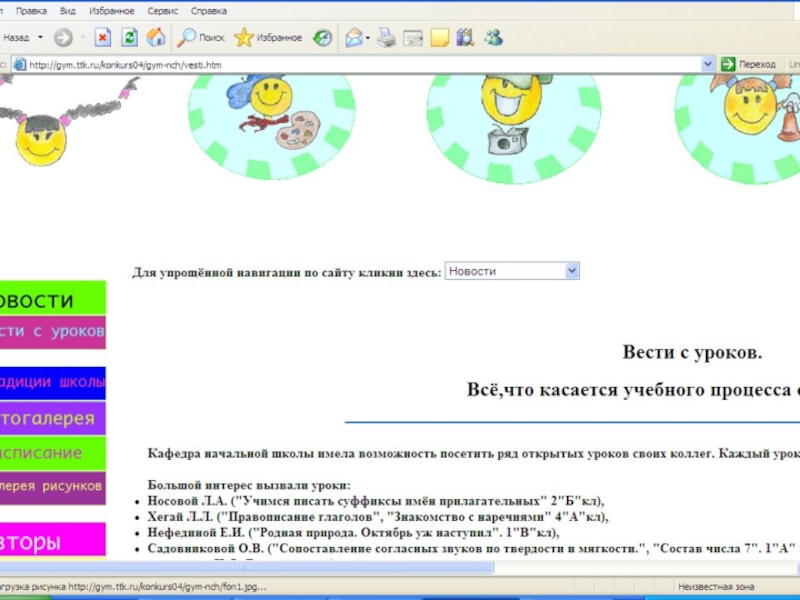Open the Favorites (Избранное) star button
The height and width of the screenshot is (600, 800).
coord(268,38)
